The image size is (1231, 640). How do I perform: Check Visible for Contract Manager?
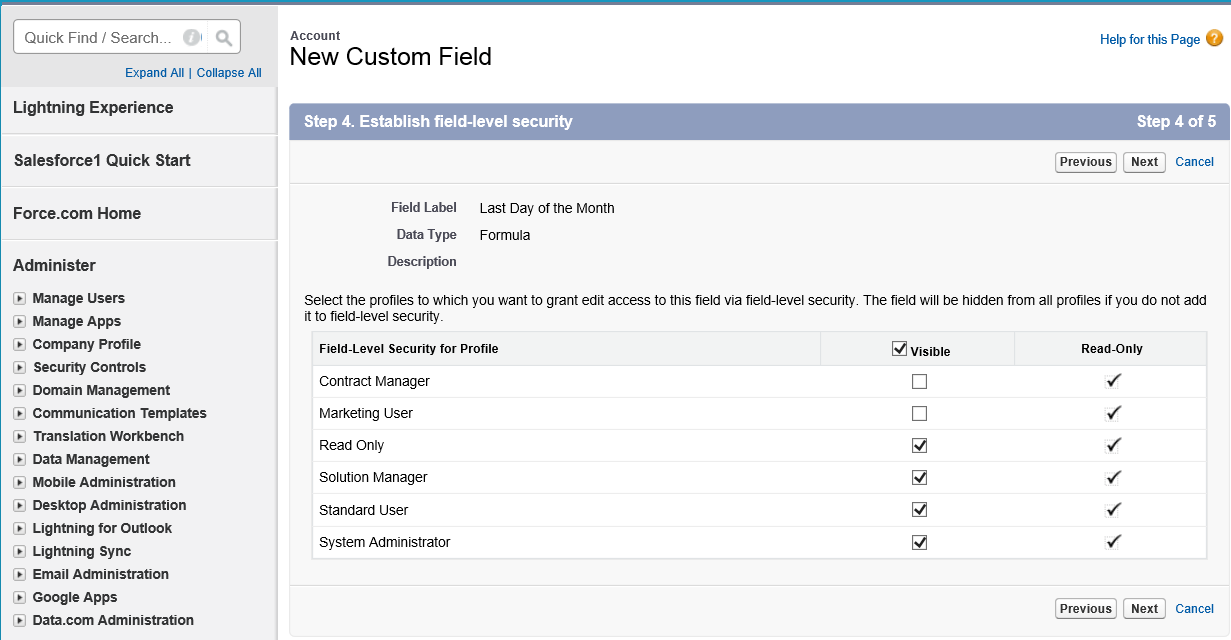(919, 381)
